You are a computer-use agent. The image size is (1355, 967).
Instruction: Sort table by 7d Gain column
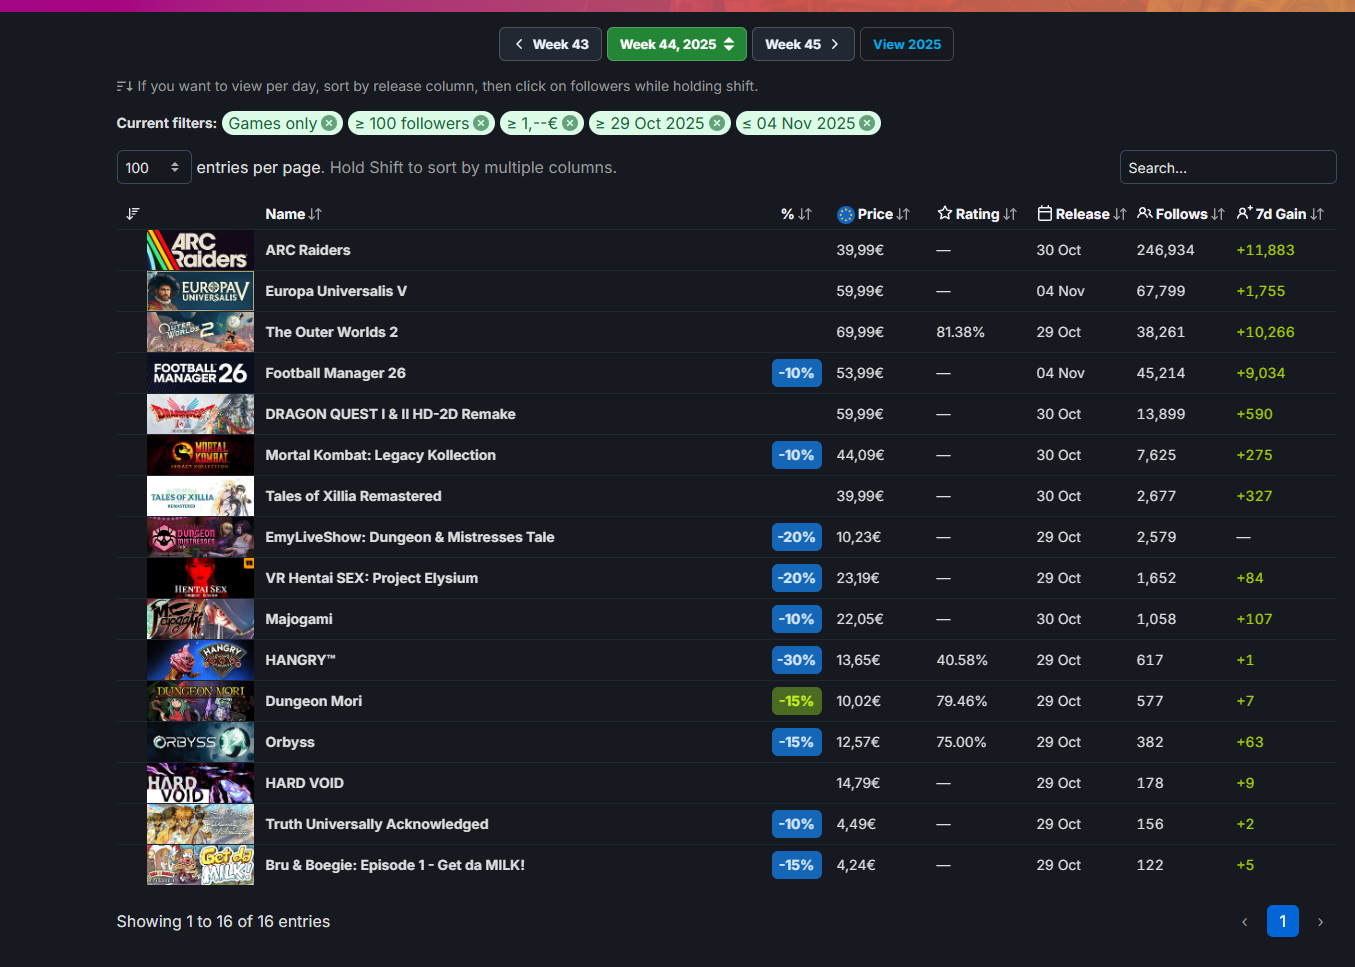(1280, 214)
